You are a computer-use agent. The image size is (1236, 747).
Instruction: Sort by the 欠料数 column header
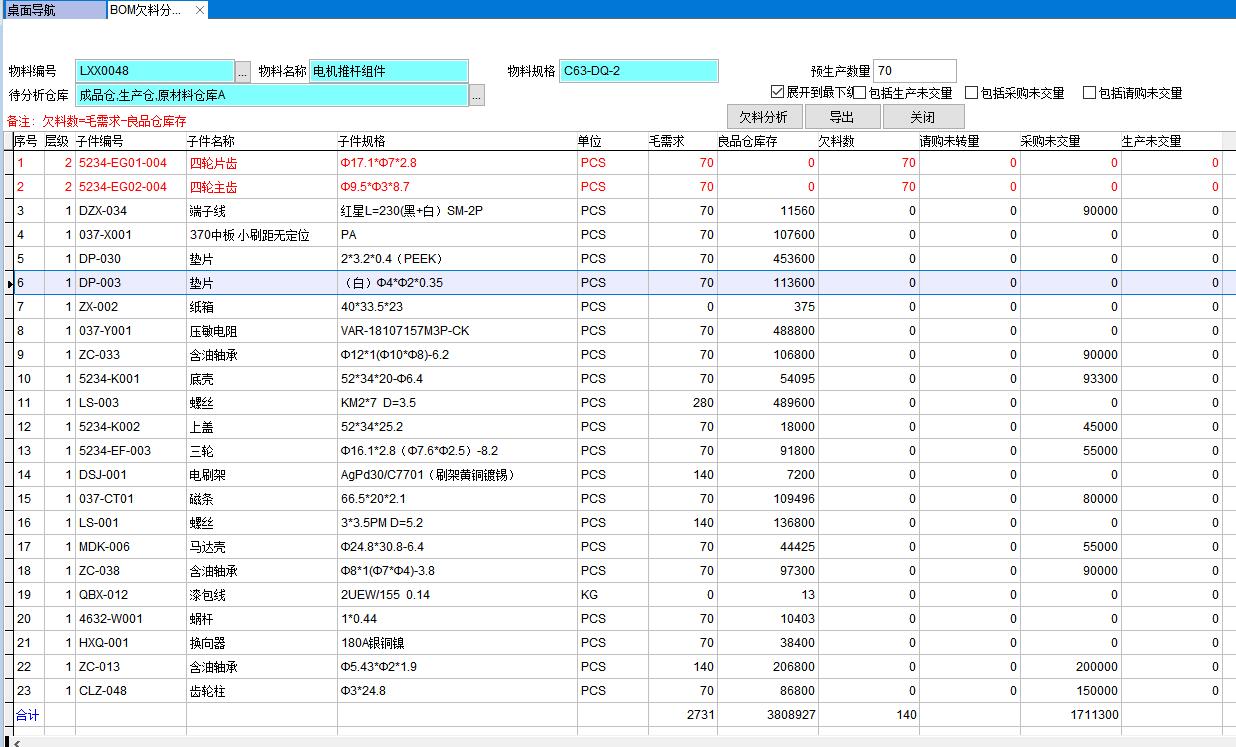(x=836, y=142)
